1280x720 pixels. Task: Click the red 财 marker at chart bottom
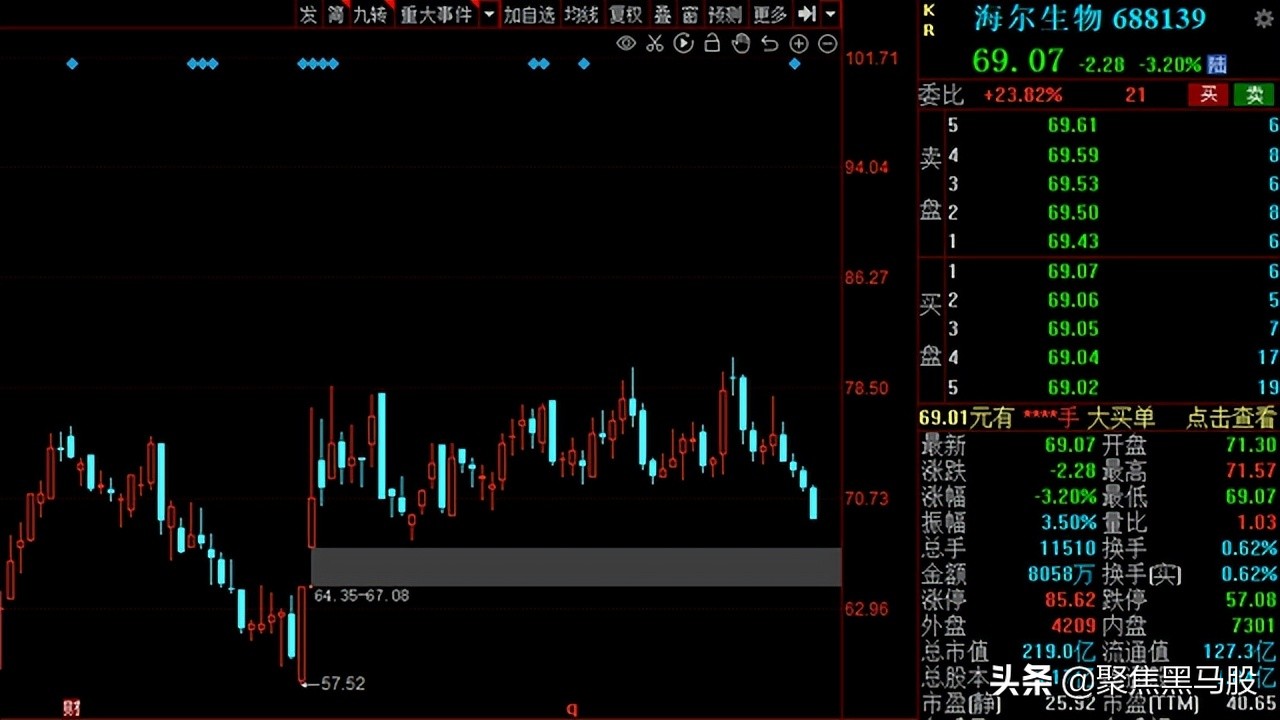[x=72, y=708]
